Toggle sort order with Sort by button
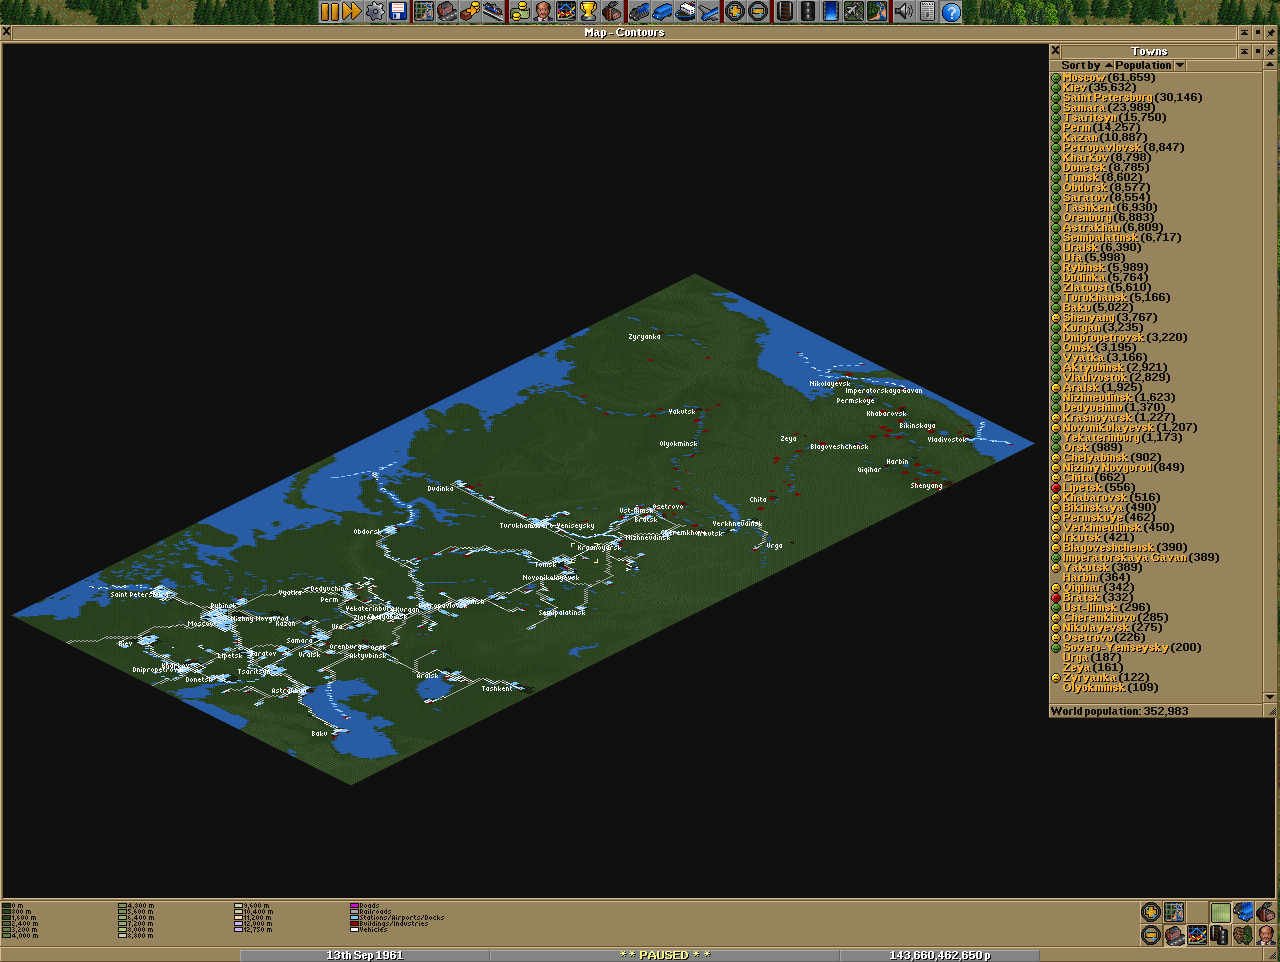The height and width of the screenshot is (962, 1280). (1081, 65)
